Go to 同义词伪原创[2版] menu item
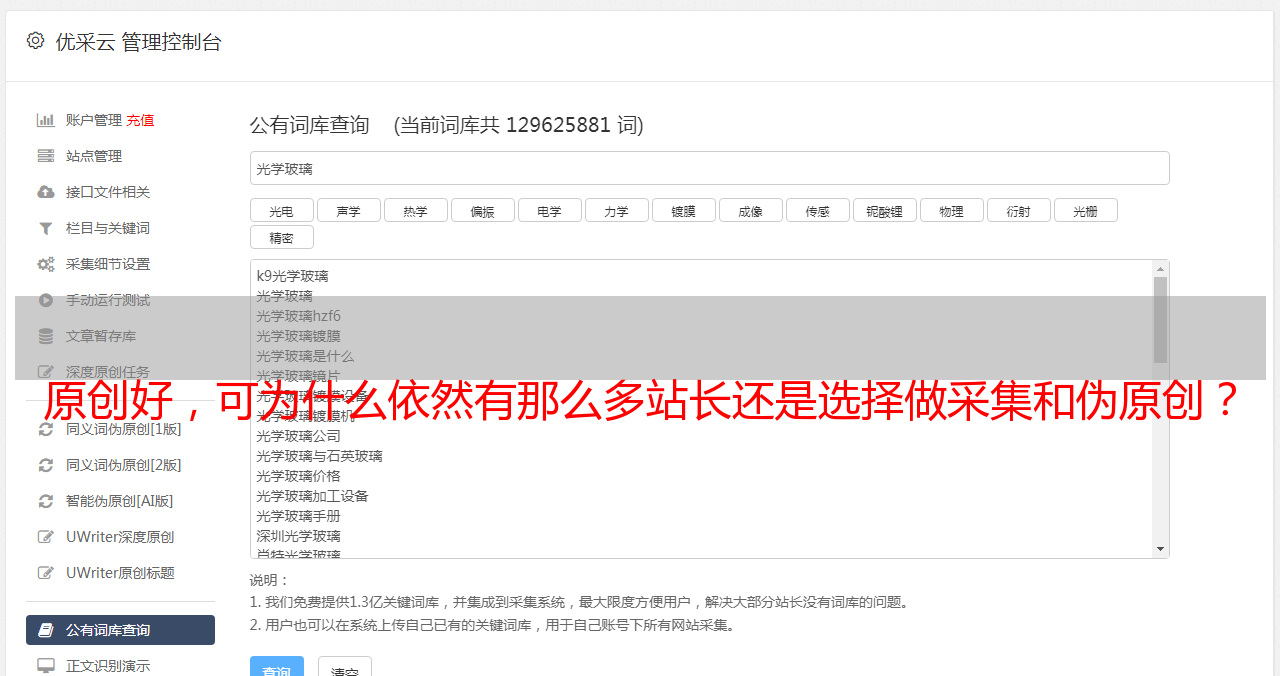1280x676 pixels. [x=120, y=465]
